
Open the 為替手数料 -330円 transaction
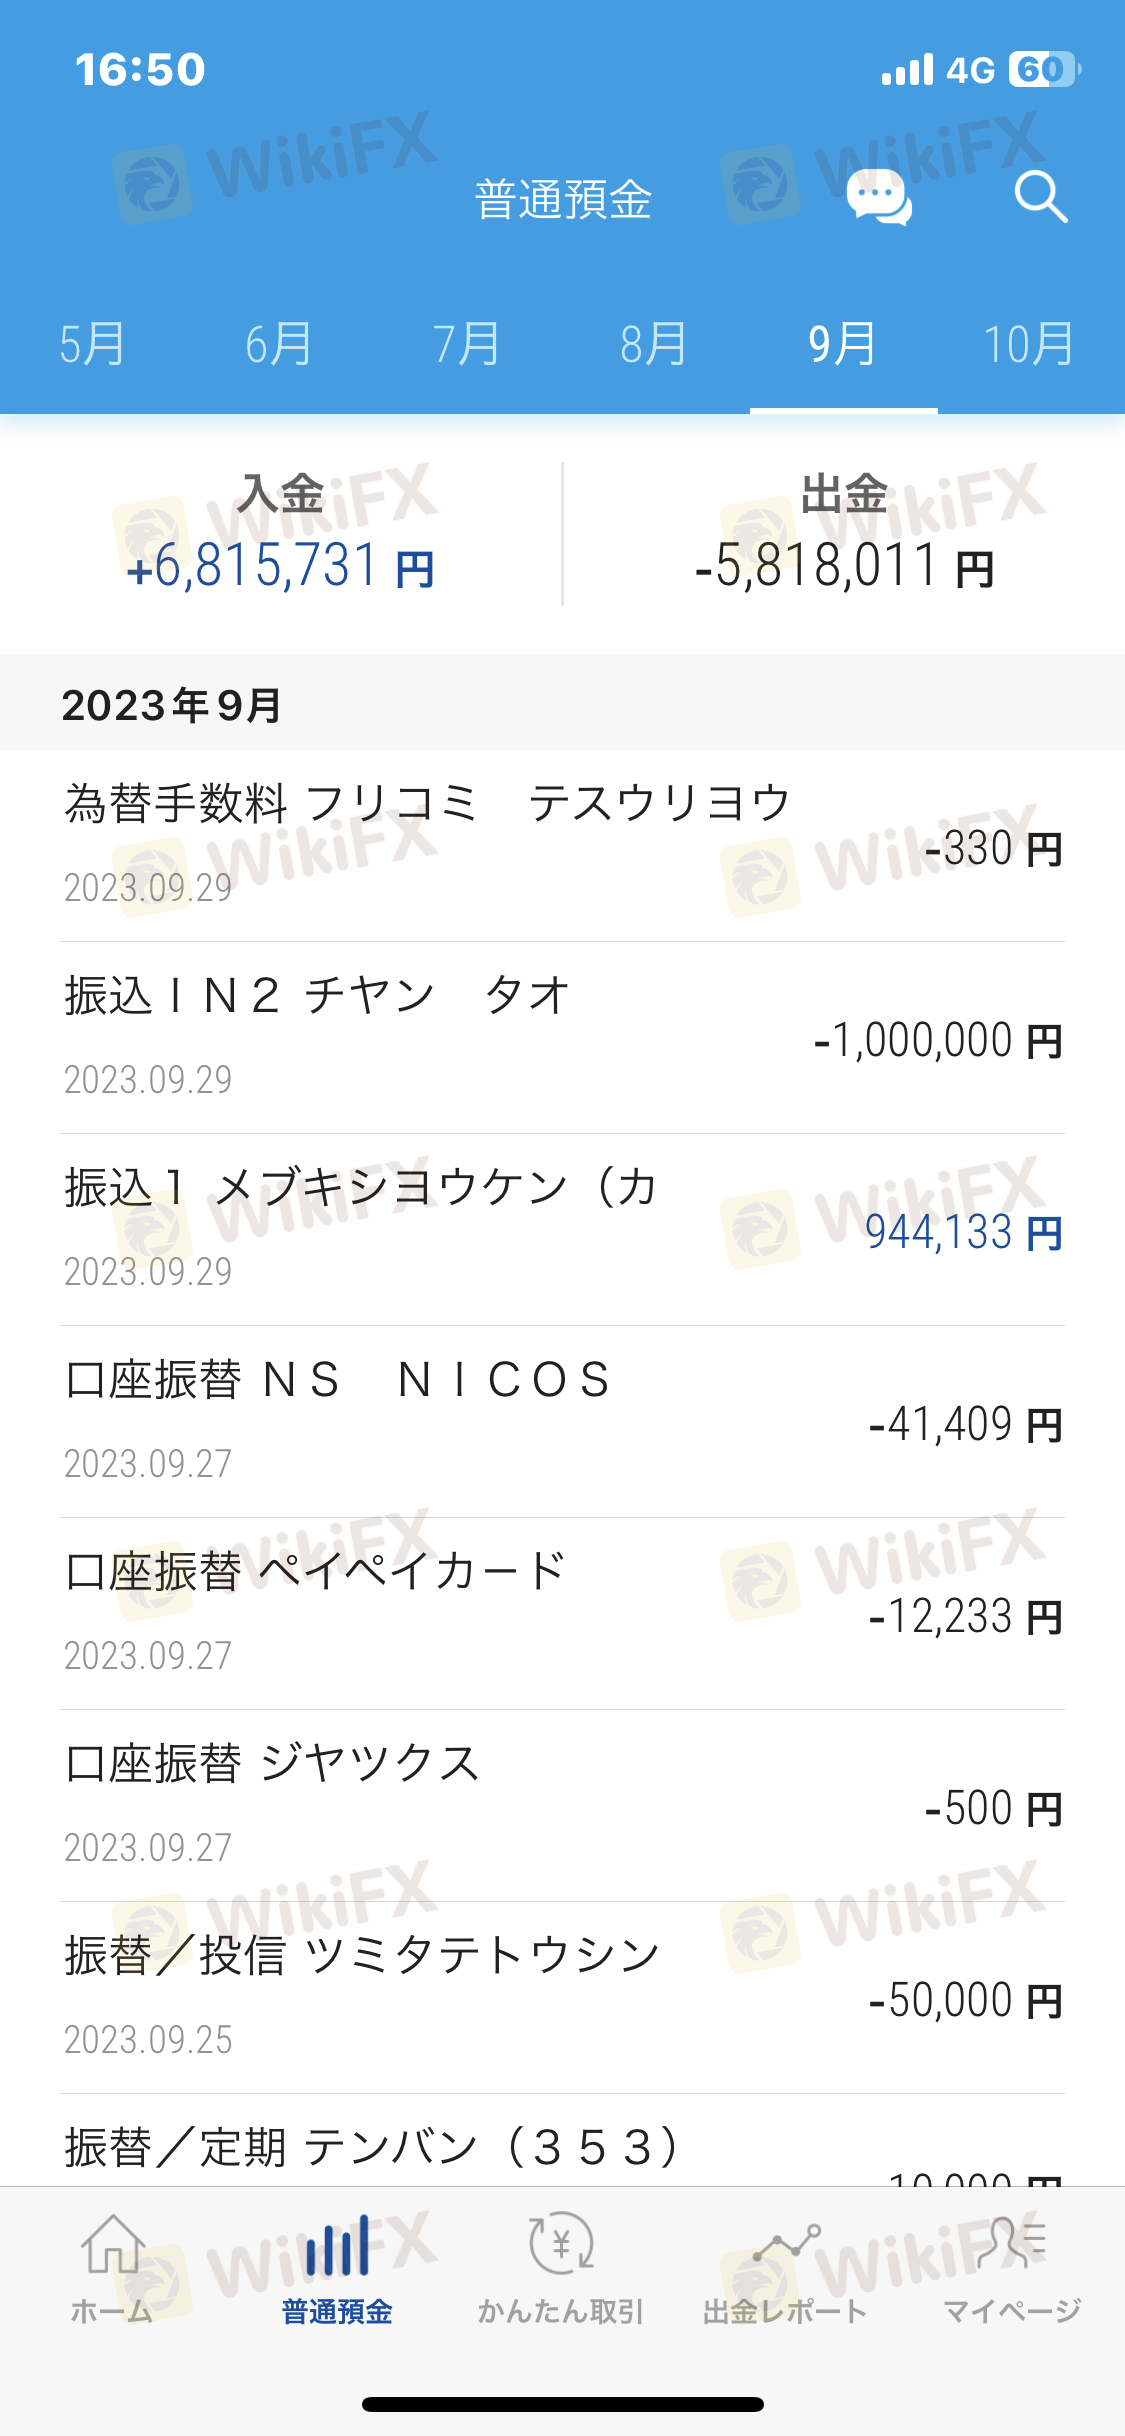(562, 845)
